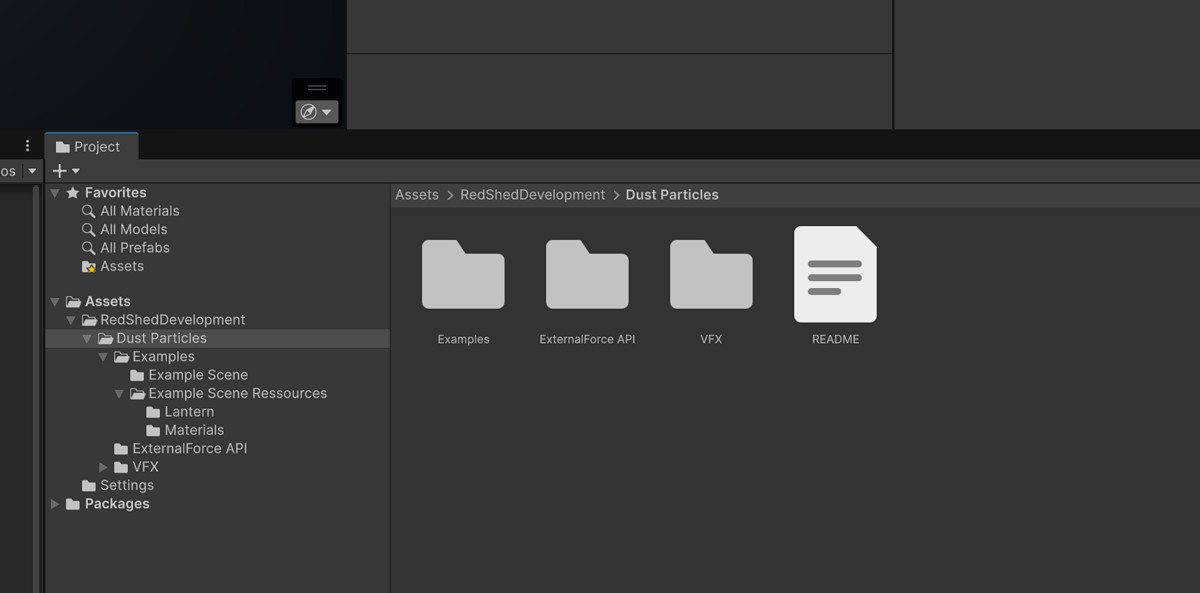Click the magnifier icon beside All Prefabs
Screen dimensions: 1200x593
88,247
